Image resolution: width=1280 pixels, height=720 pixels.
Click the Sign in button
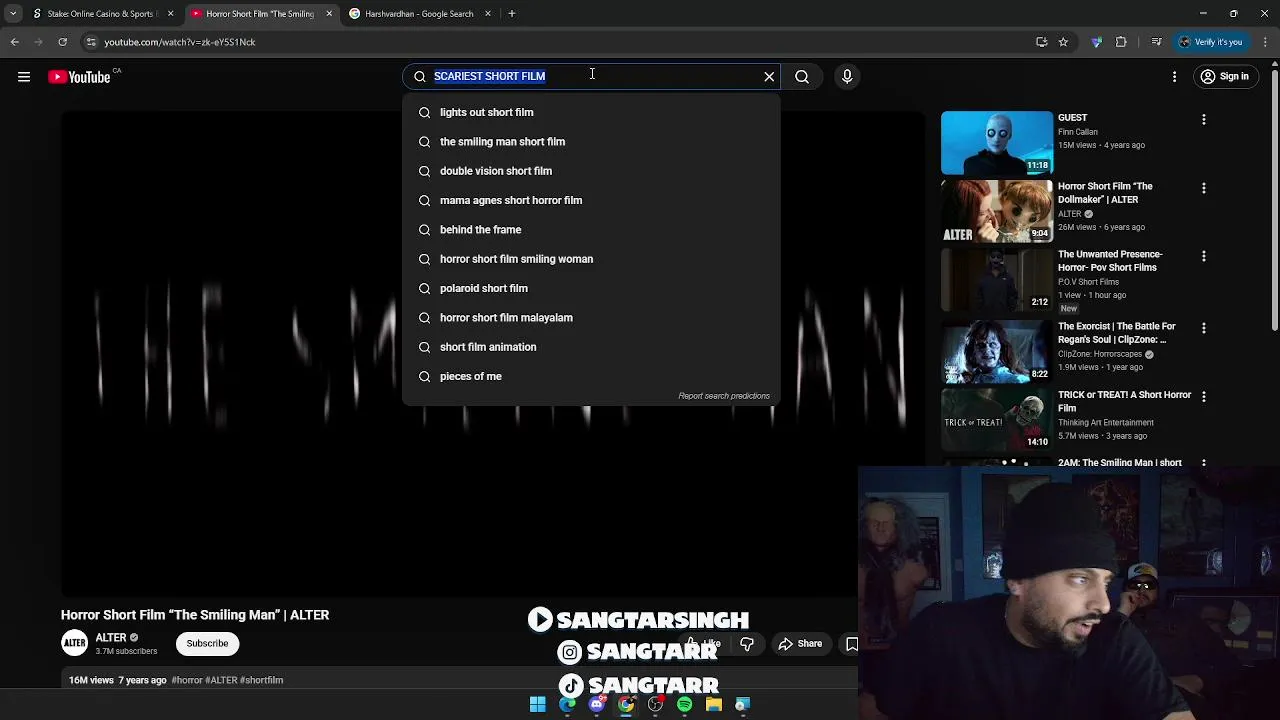pos(1224,77)
